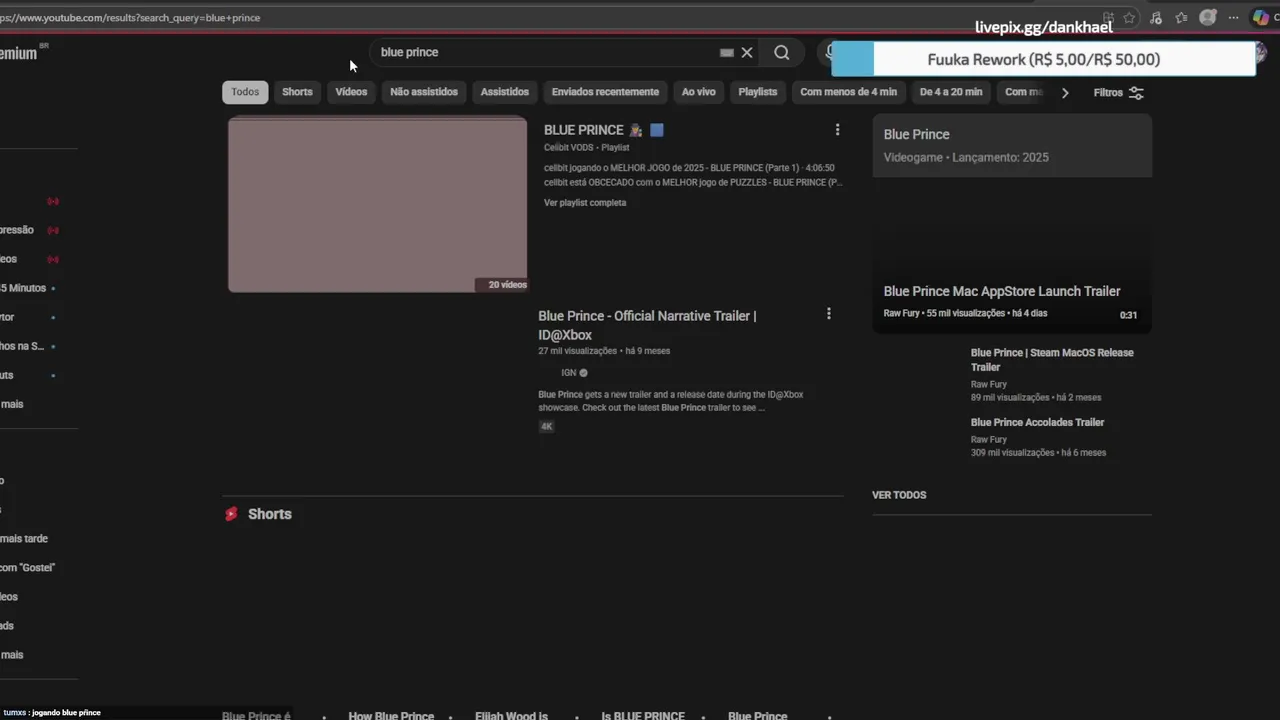Click the blue prince search input field
Screen dimensions: 1280x720
(x=545, y=52)
